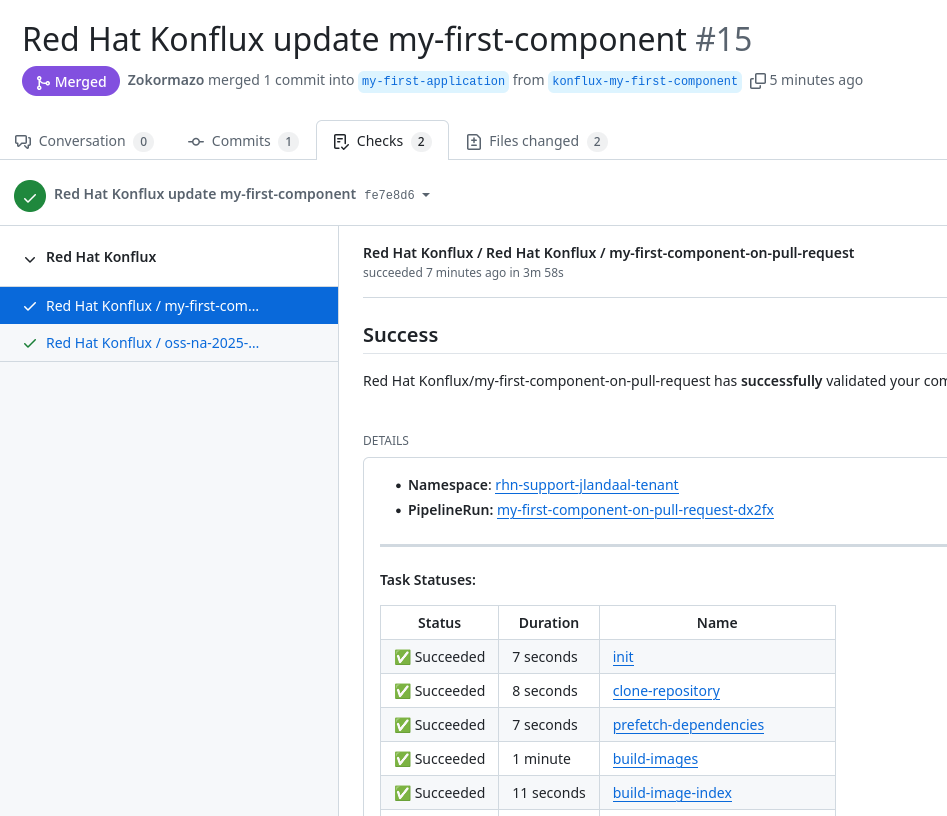Collapse the Red Hat Konflux check group
Viewport: 947px width, 816px height.
point(30,258)
